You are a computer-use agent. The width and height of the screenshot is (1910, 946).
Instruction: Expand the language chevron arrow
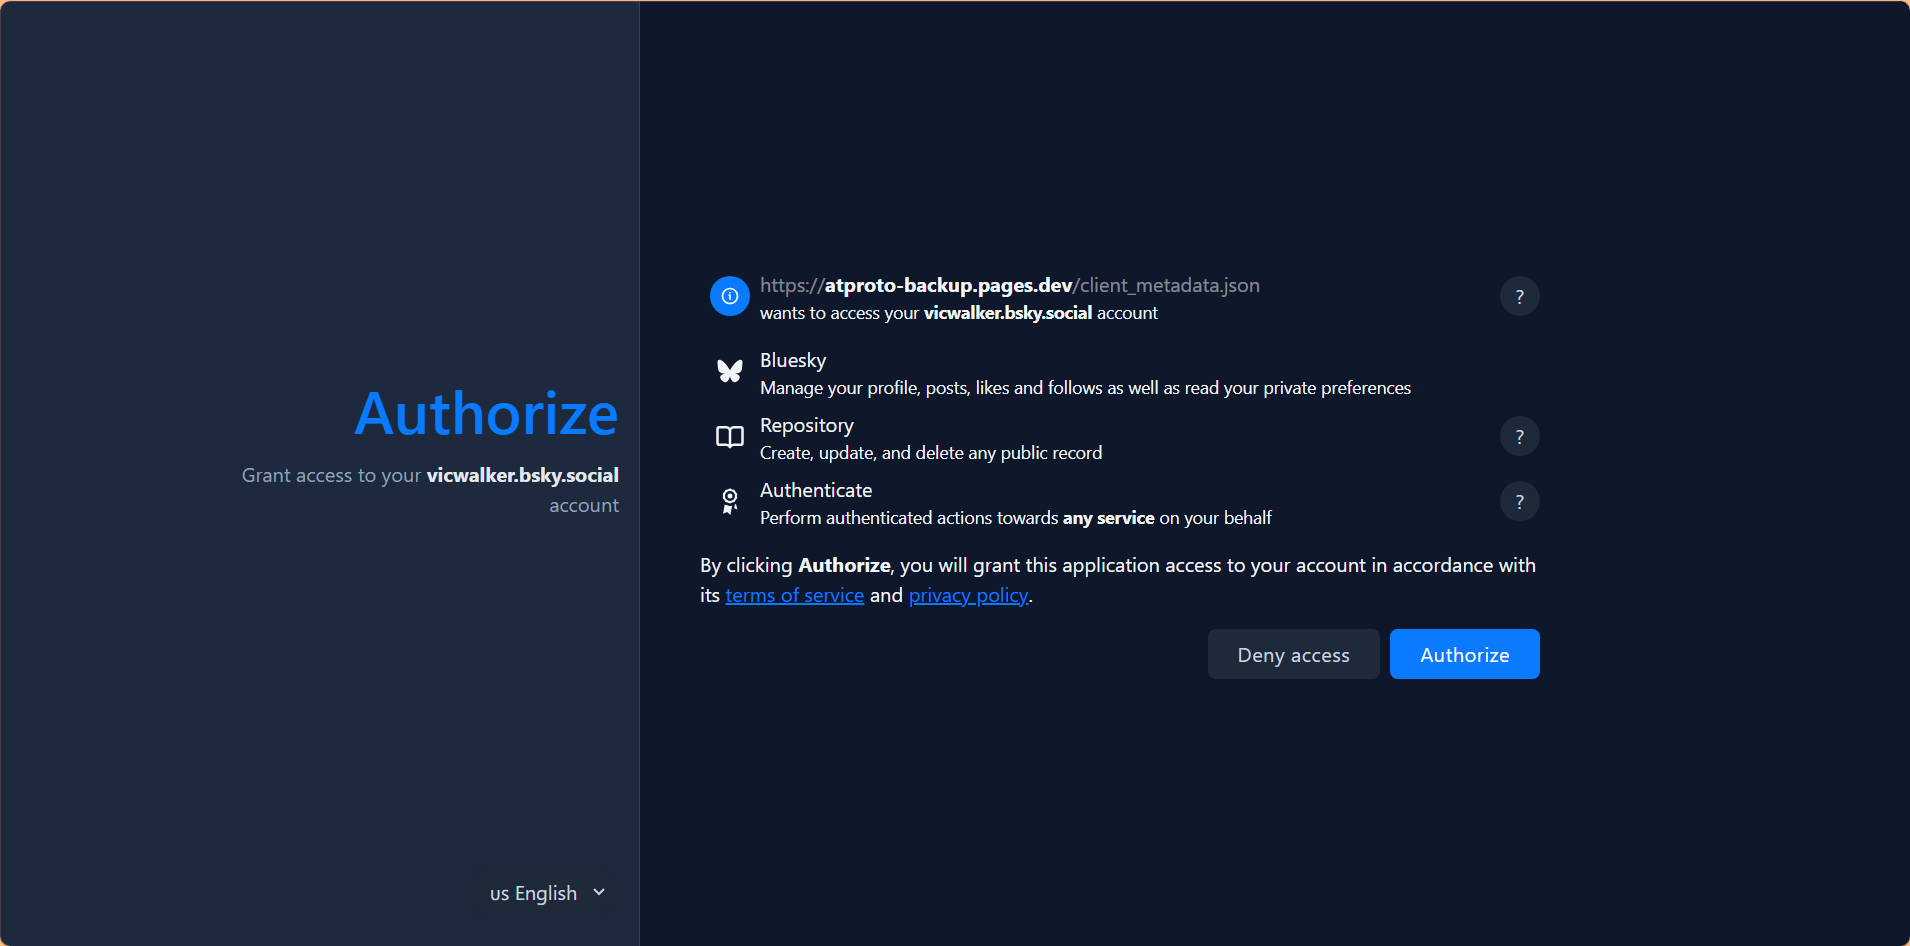click(599, 892)
